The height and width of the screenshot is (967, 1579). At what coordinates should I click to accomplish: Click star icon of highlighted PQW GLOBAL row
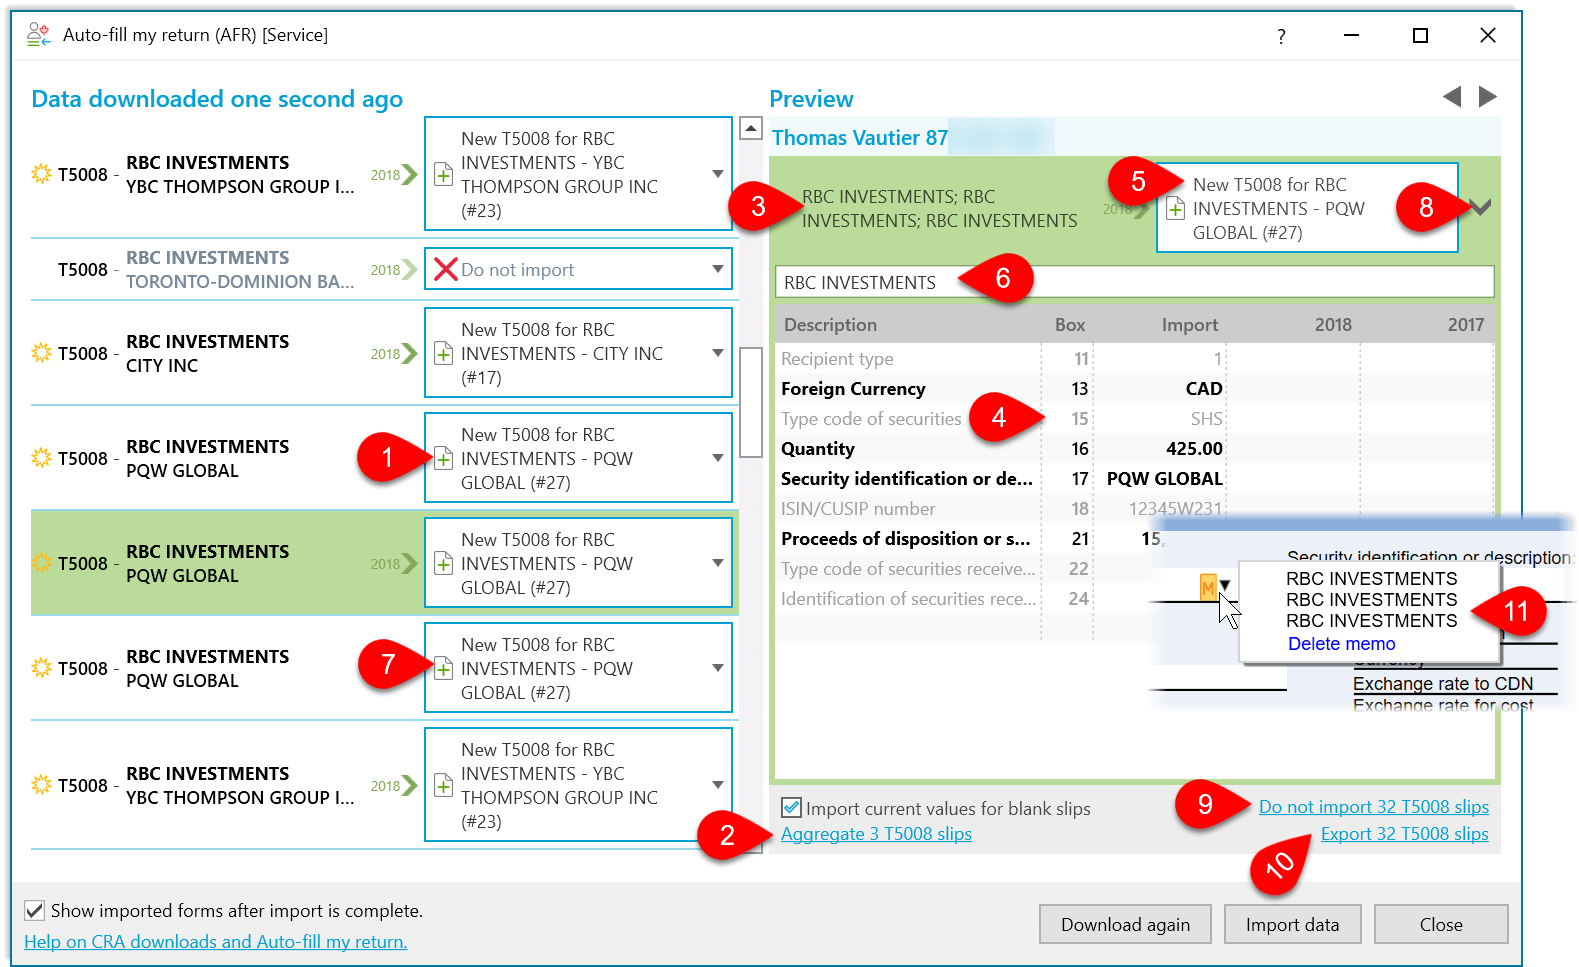[x=41, y=562]
